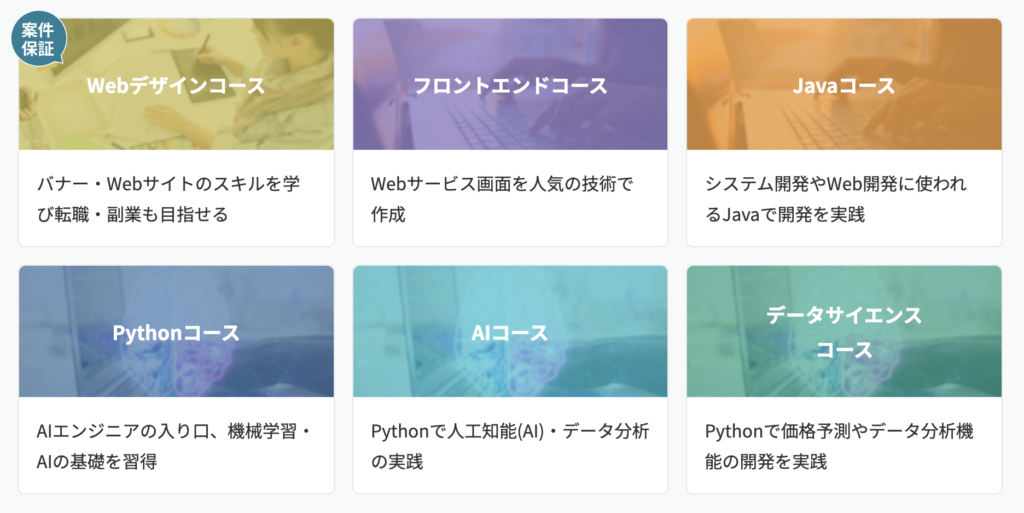Click the Webサービス画面を人気の技術で作成 description
The width and height of the screenshot is (1024, 513).
(502, 198)
